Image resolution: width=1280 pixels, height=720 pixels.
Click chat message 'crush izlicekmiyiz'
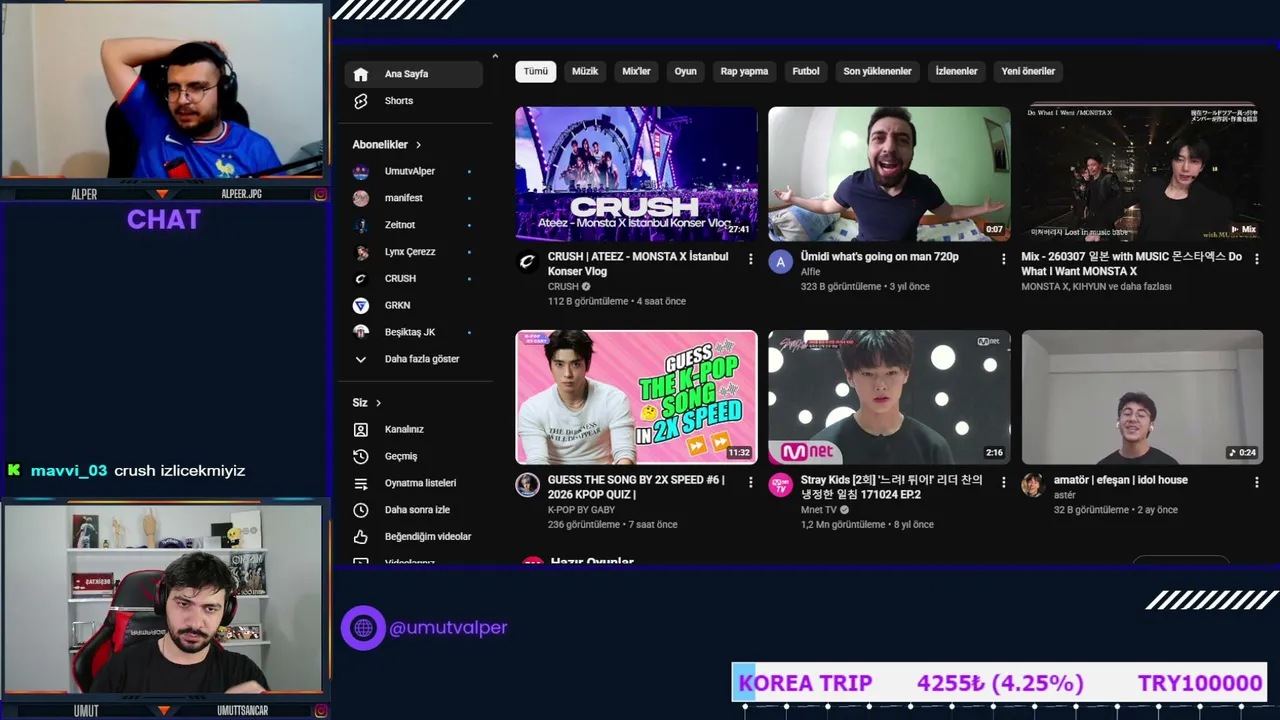click(x=180, y=471)
